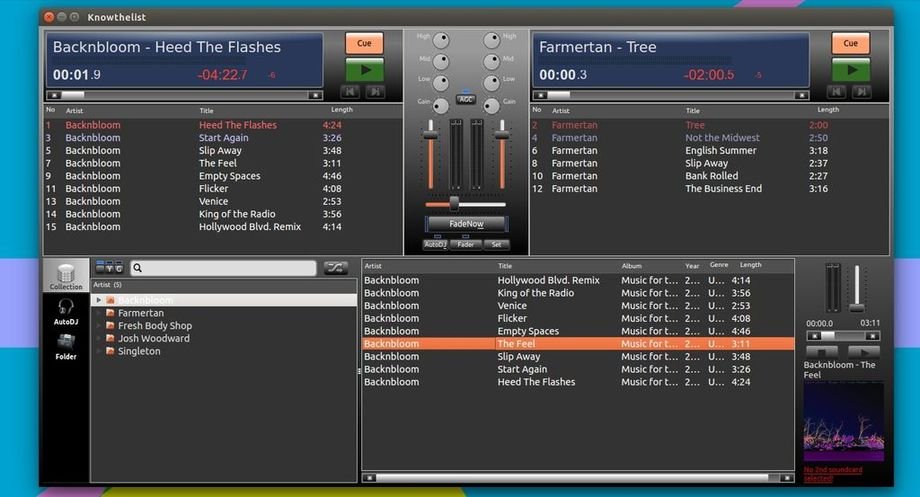
Task: Expand the Backnbloom artist tree node
Action: [x=98, y=300]
